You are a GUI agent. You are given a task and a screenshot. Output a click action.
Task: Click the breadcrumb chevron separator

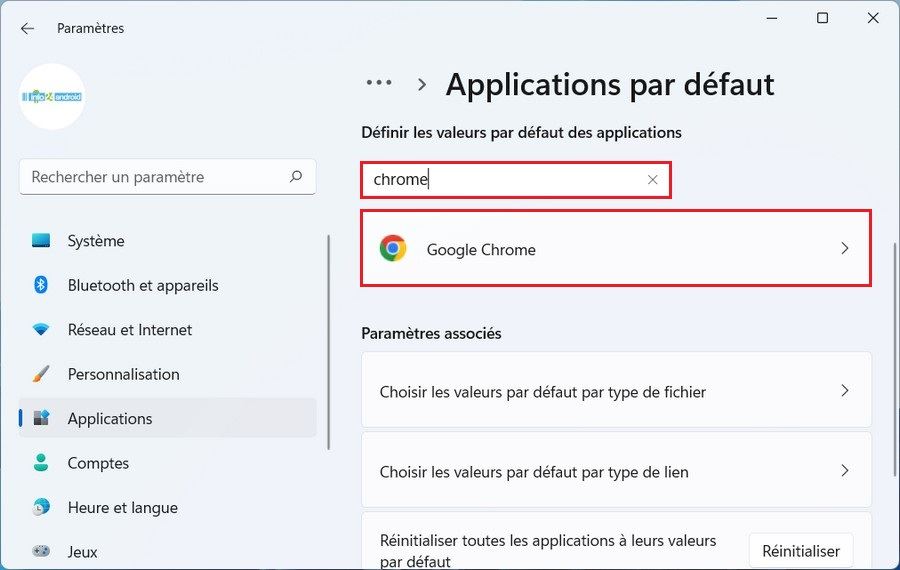coord(422,85)
